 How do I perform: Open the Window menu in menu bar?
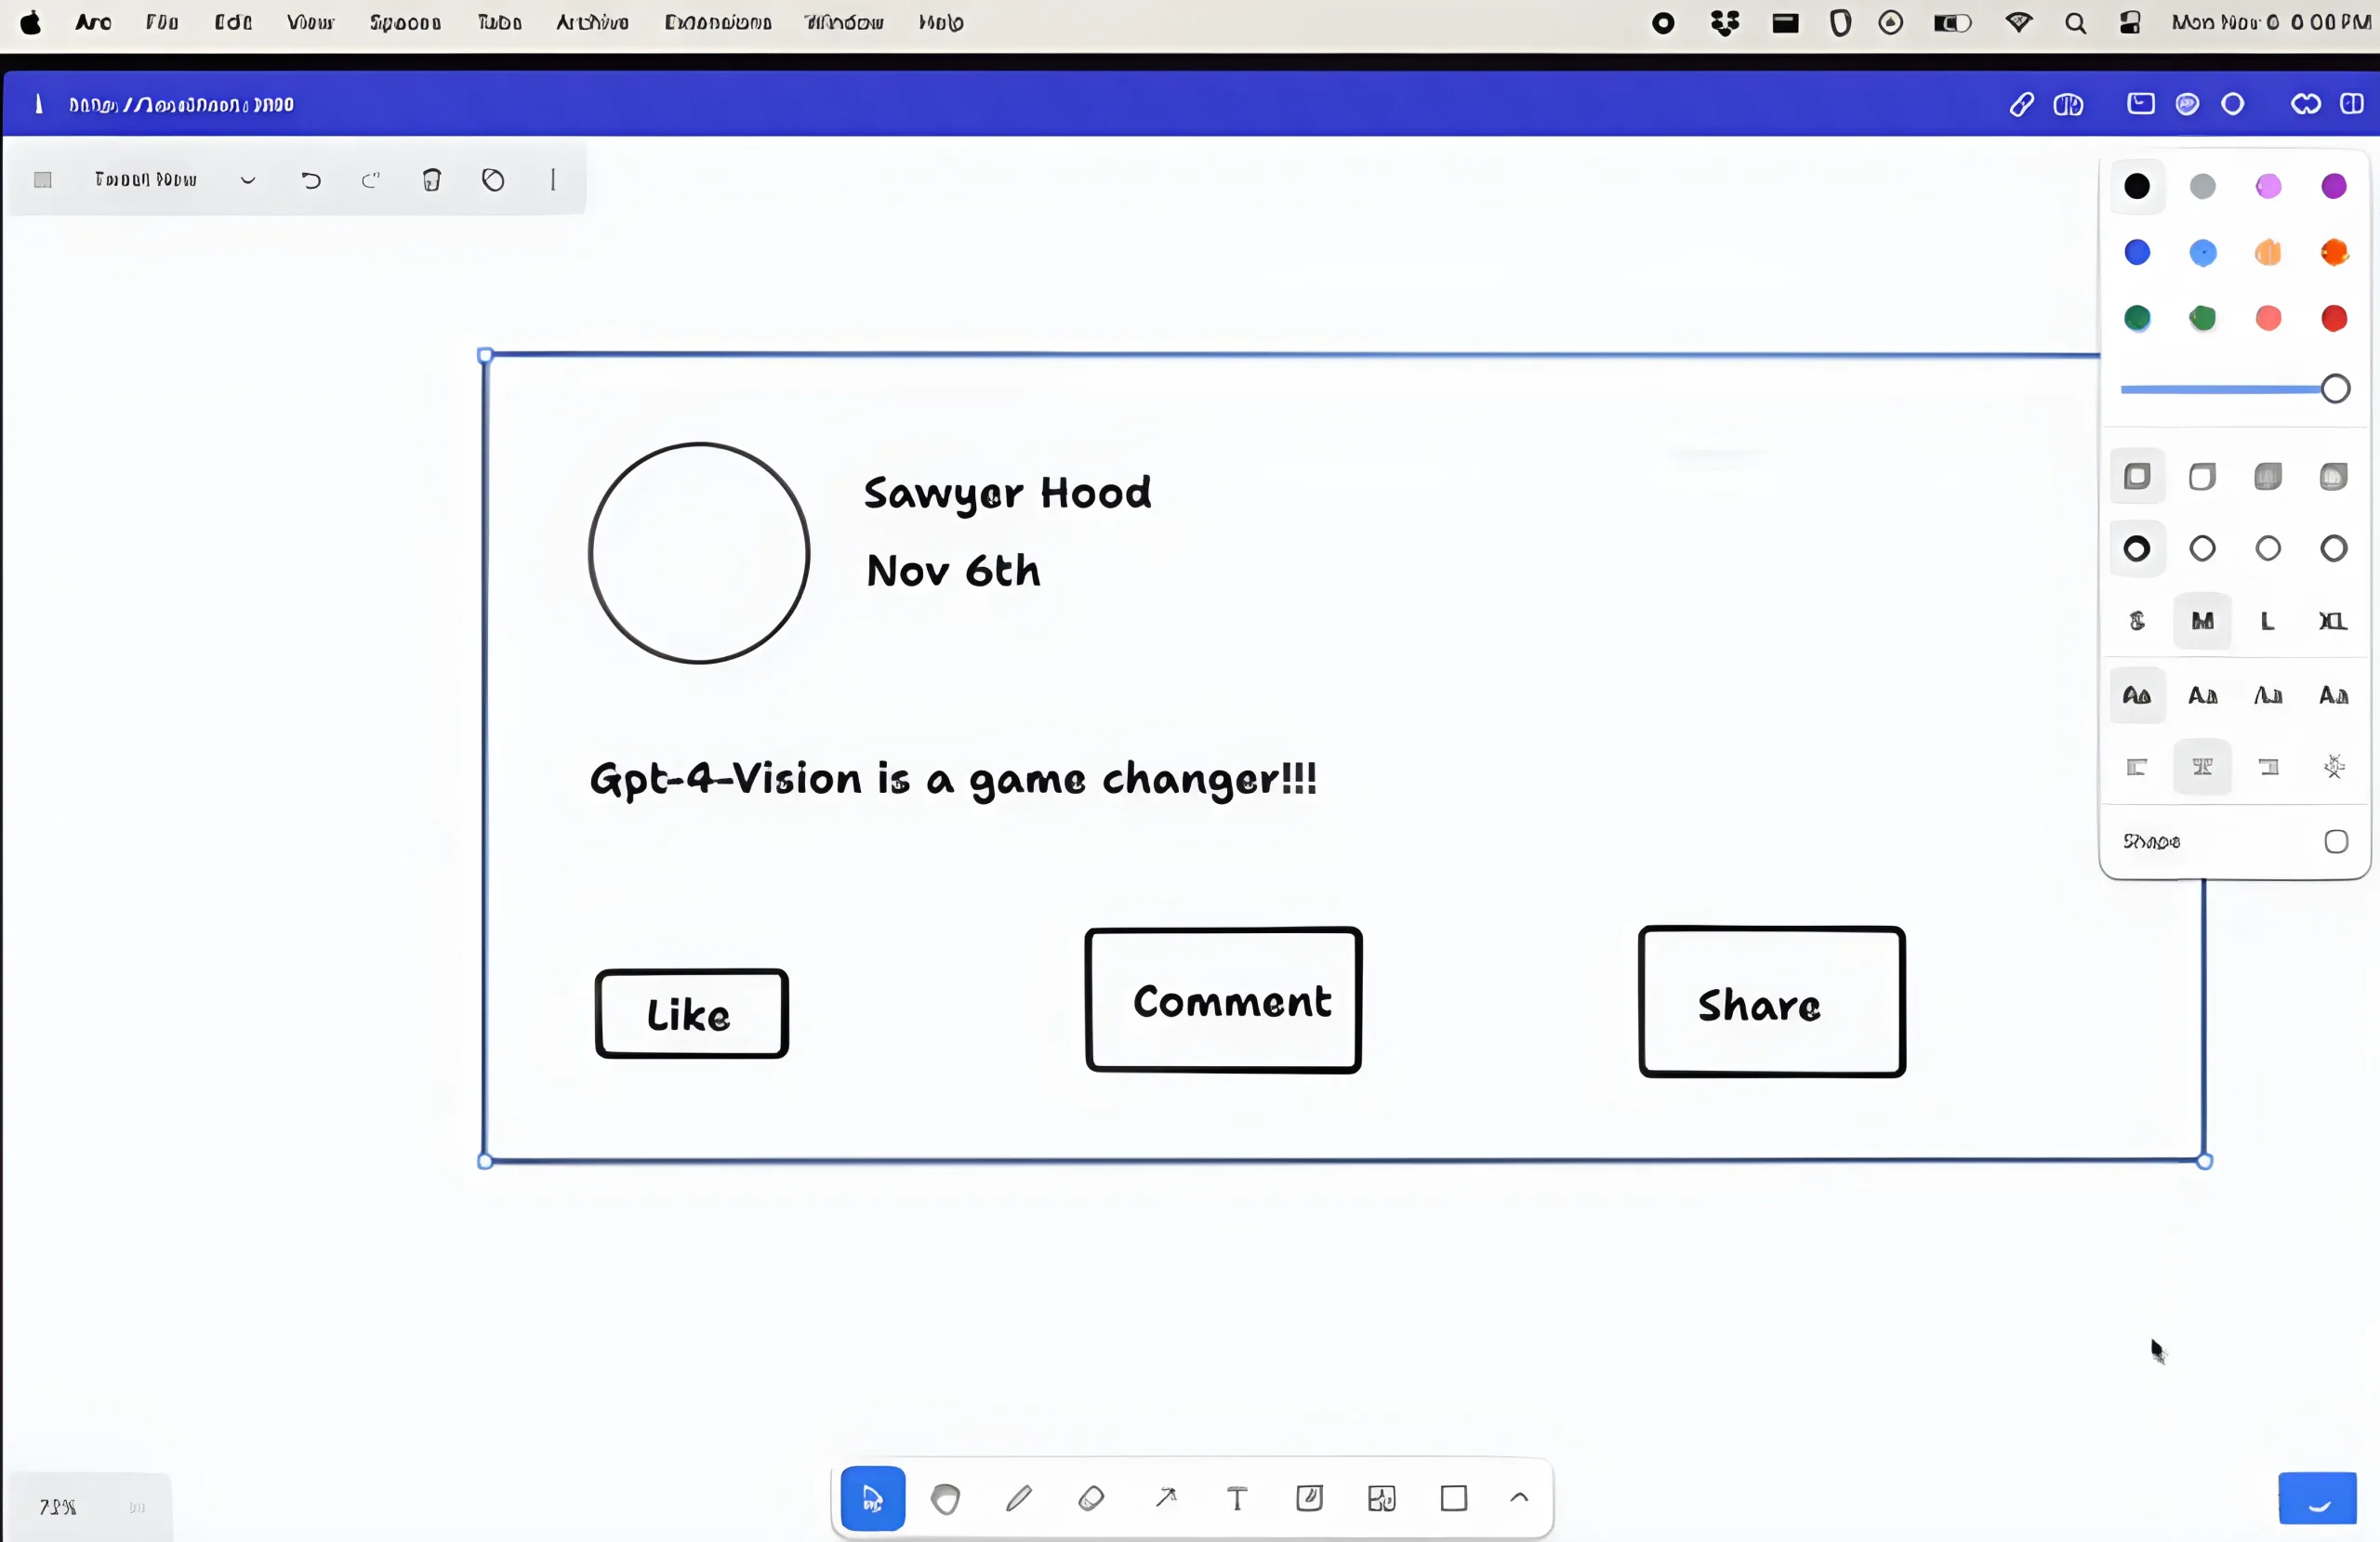tap(843, 22)
